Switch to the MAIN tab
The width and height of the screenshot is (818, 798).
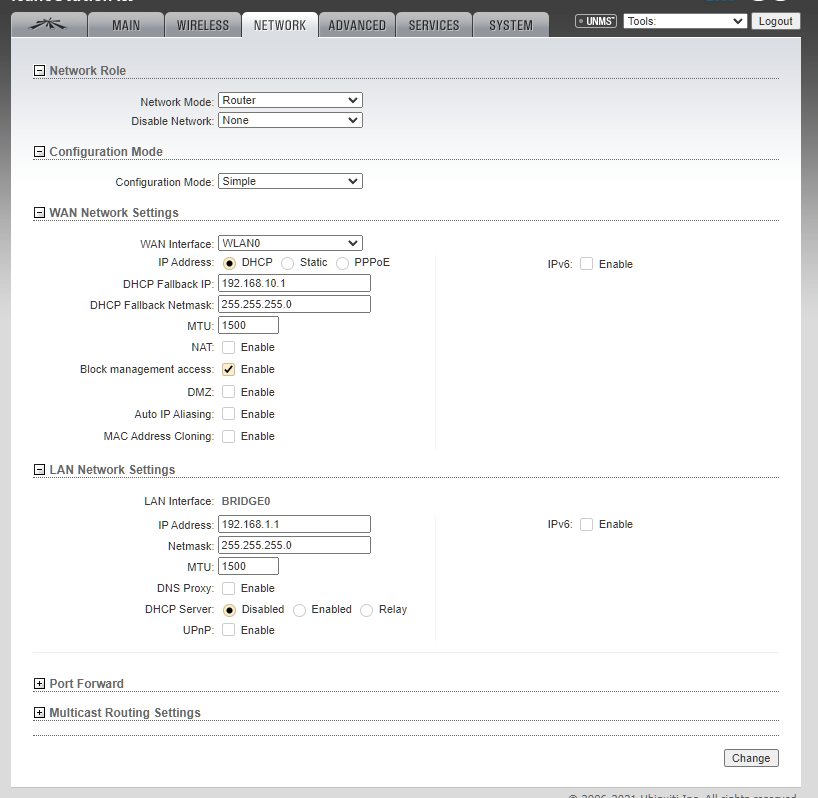(126, 25)
